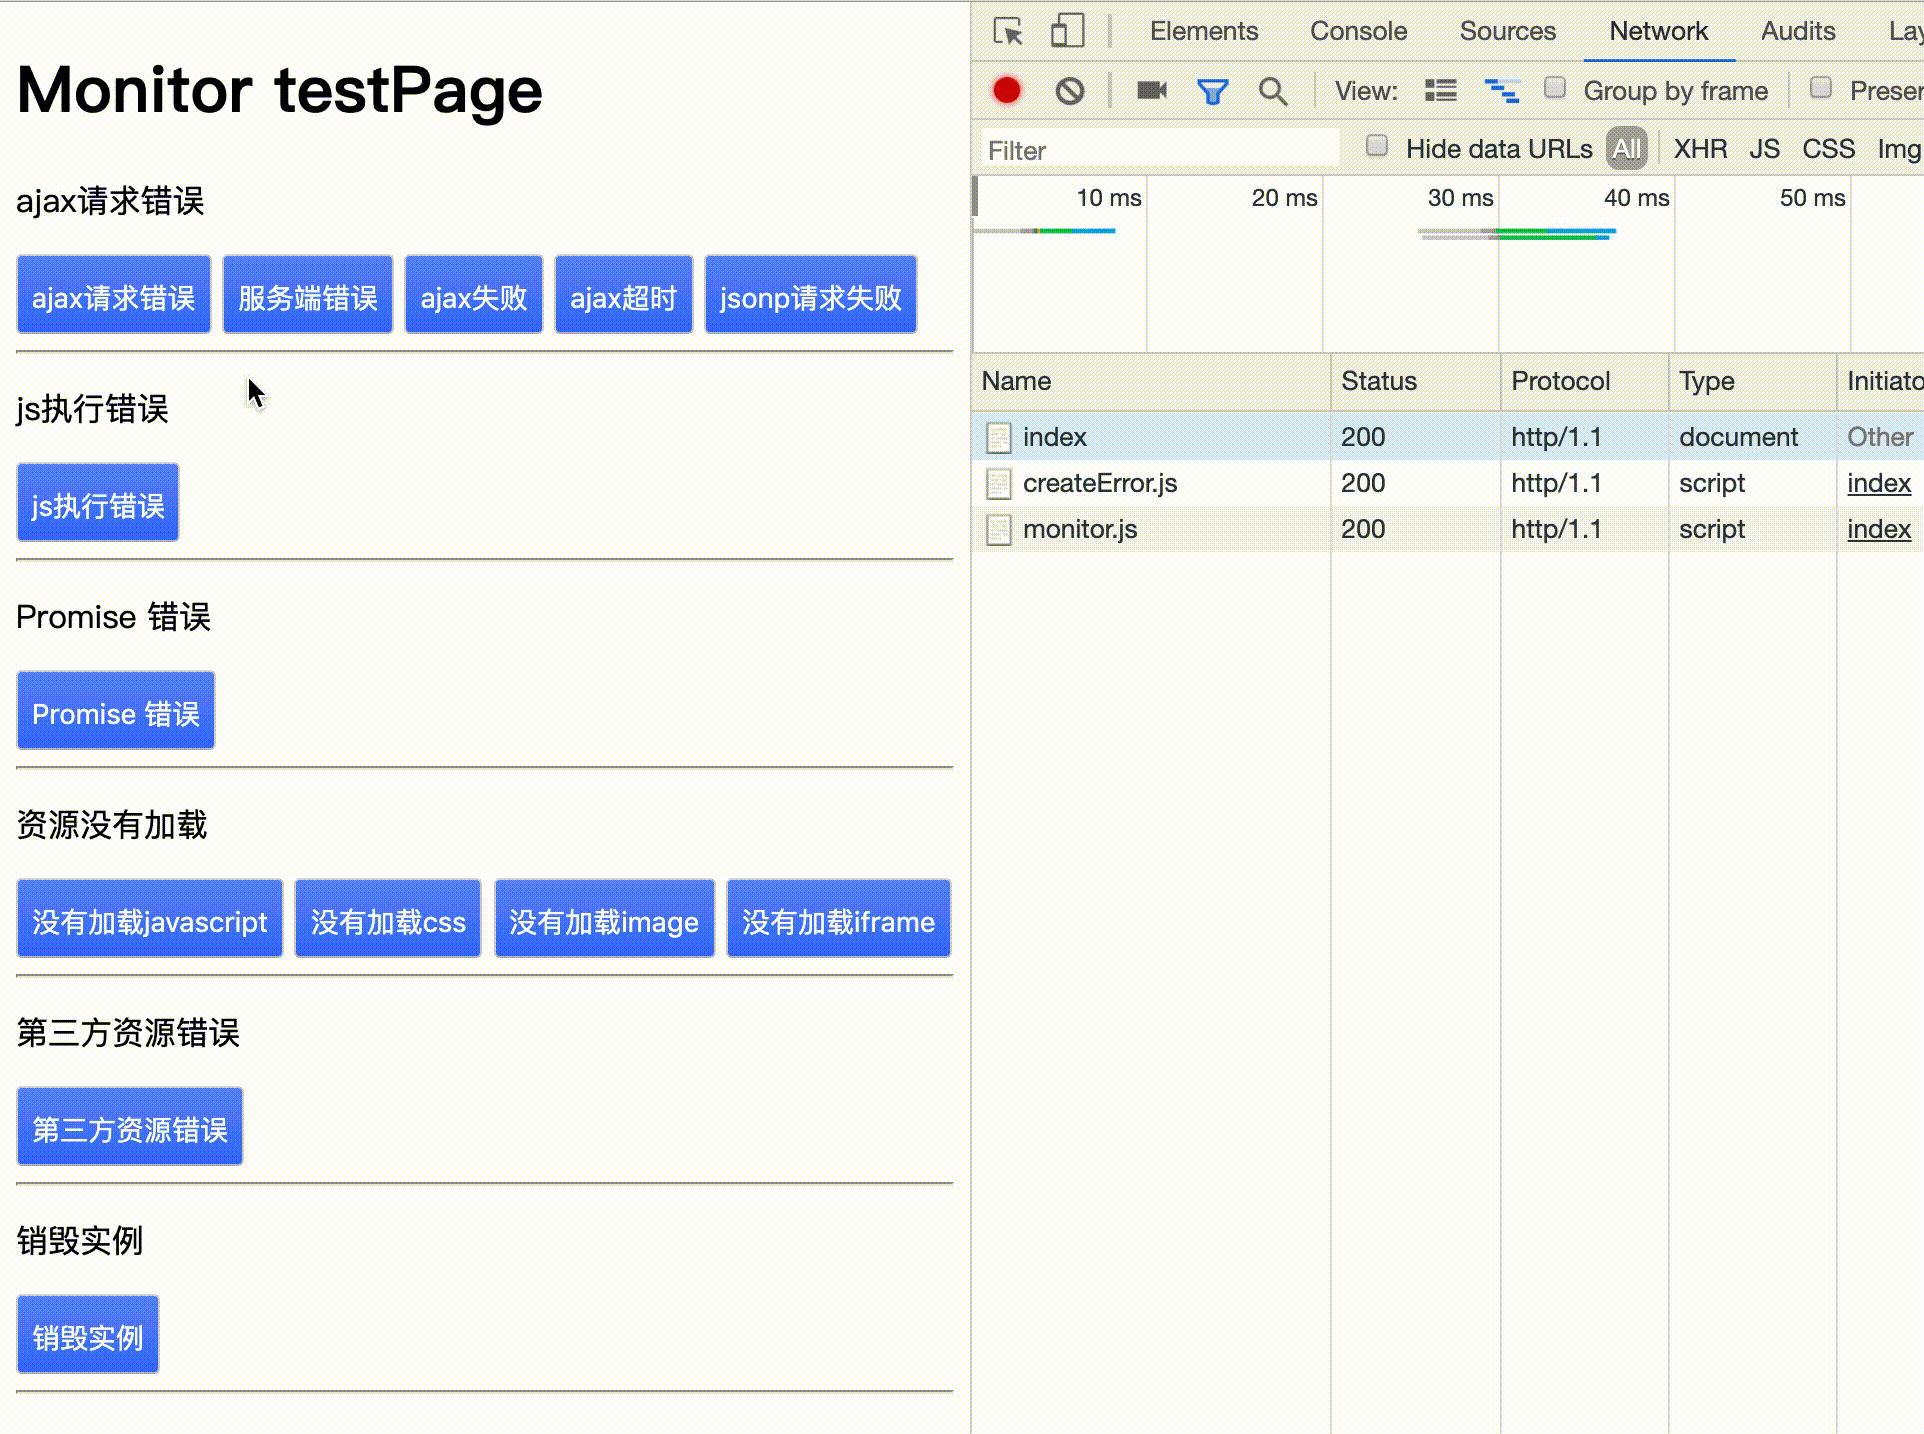
Task: Toggle the waterfall overview view icon
Action: 1502,91
